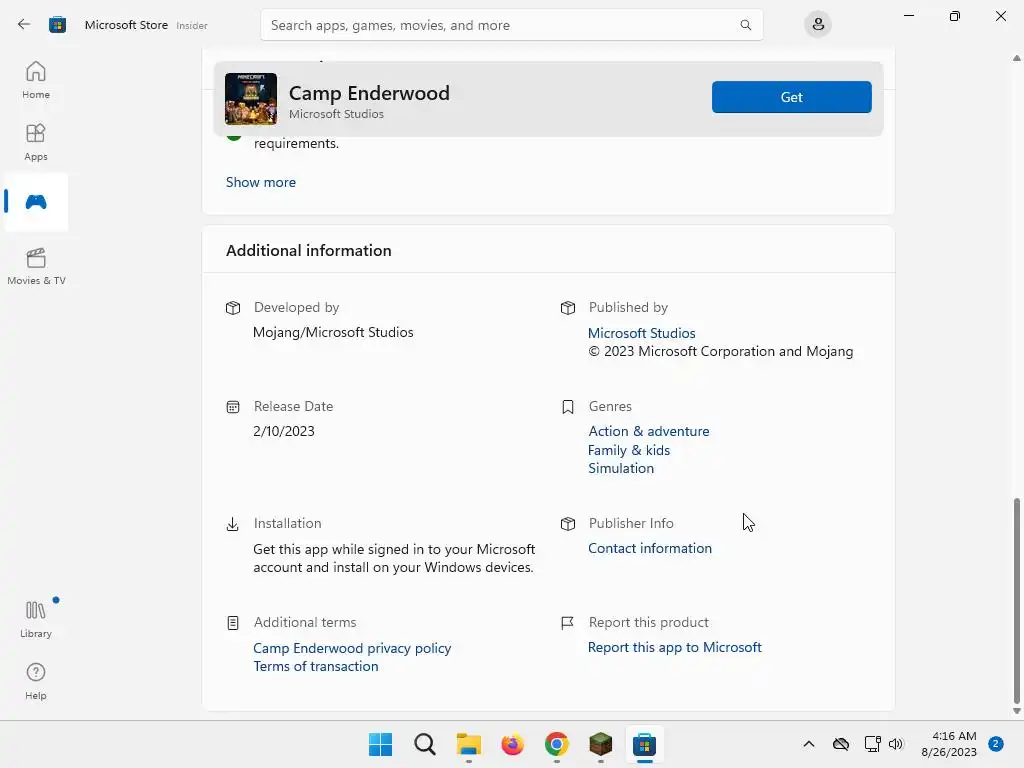Viewport: 1024px width, 768px height.
Task: Click the 'Mojang/Microsoft Studios' developer text
Action: coord(333,332)
